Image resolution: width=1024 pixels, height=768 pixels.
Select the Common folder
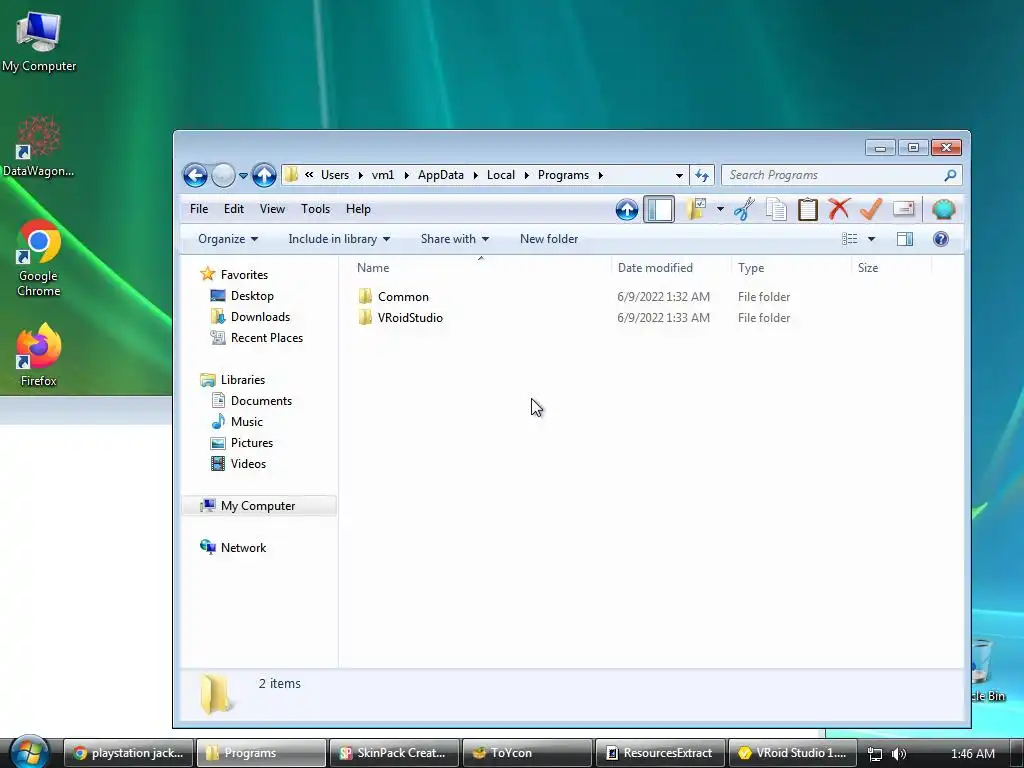(x=403, y=296)
